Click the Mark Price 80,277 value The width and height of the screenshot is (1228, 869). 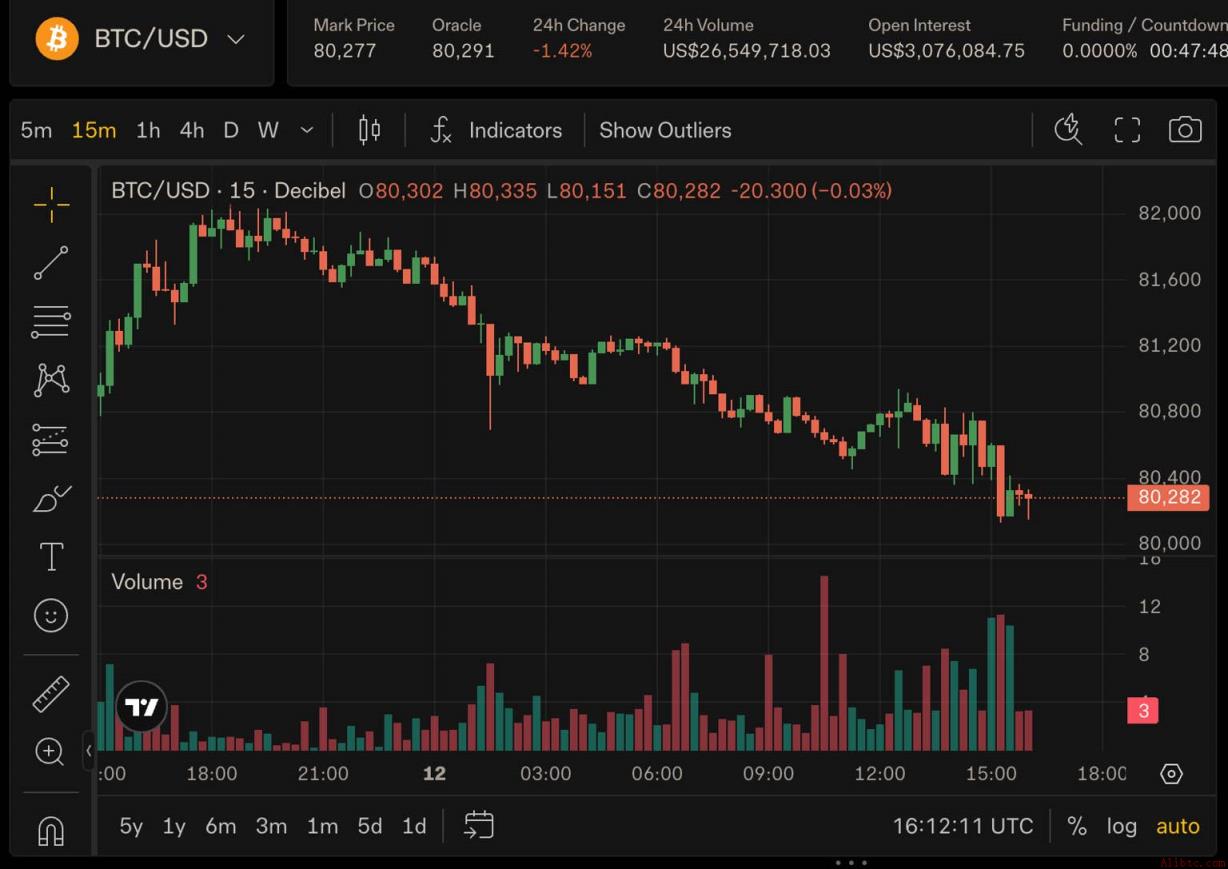coord(345,51)
